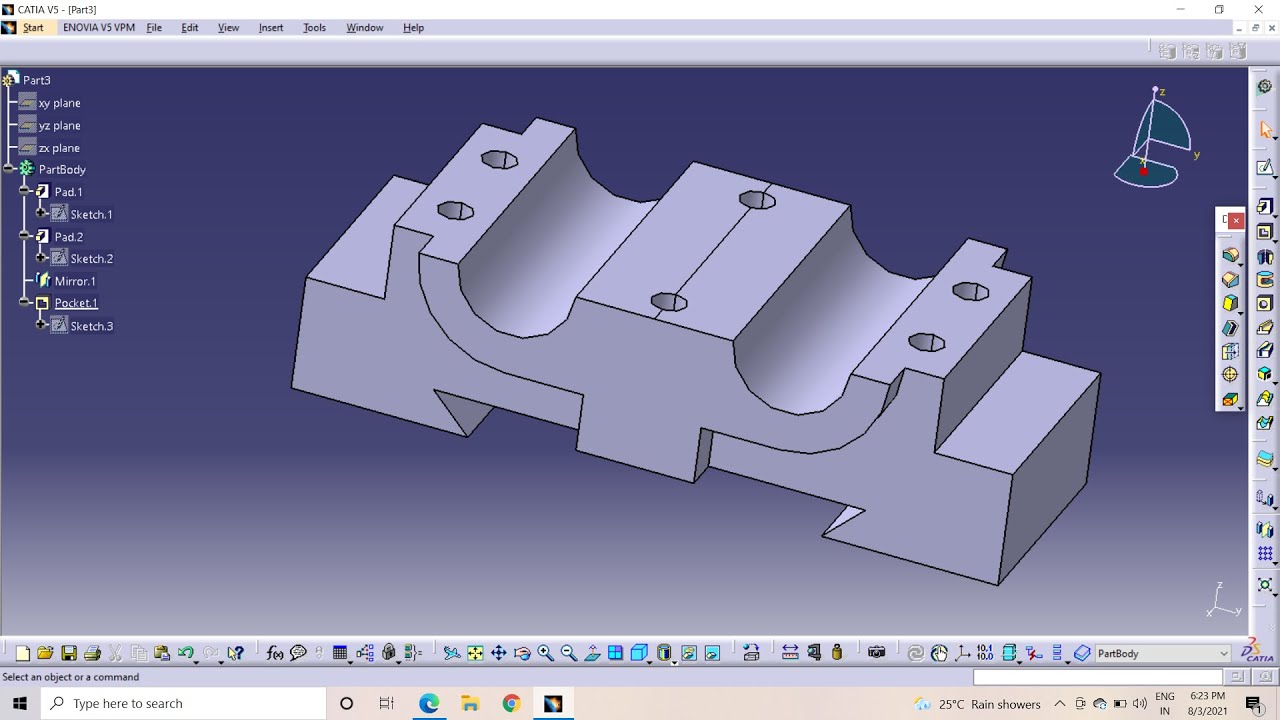Swap the visible space

click(x=712, y=653)
